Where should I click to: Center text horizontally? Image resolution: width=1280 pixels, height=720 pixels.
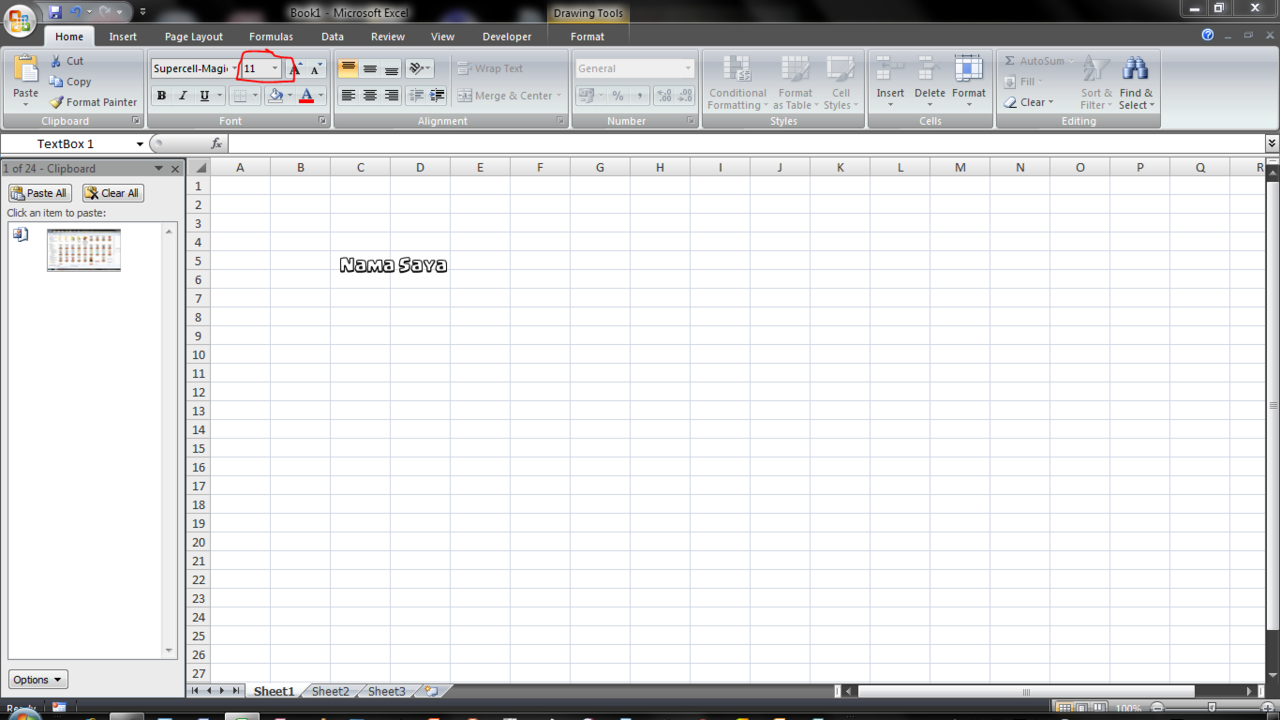click(370, 96)
